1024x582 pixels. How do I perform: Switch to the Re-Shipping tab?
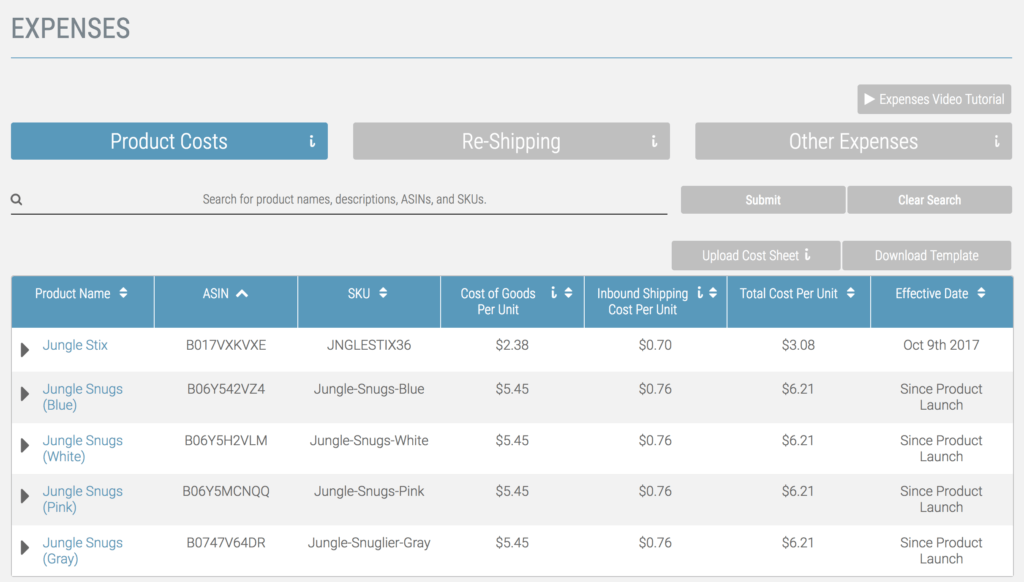click(511, 141)
